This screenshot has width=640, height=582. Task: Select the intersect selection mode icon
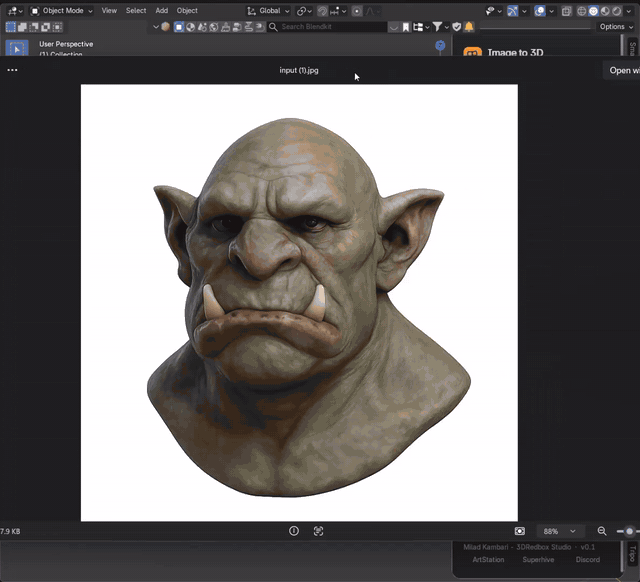tap(57, 27)
